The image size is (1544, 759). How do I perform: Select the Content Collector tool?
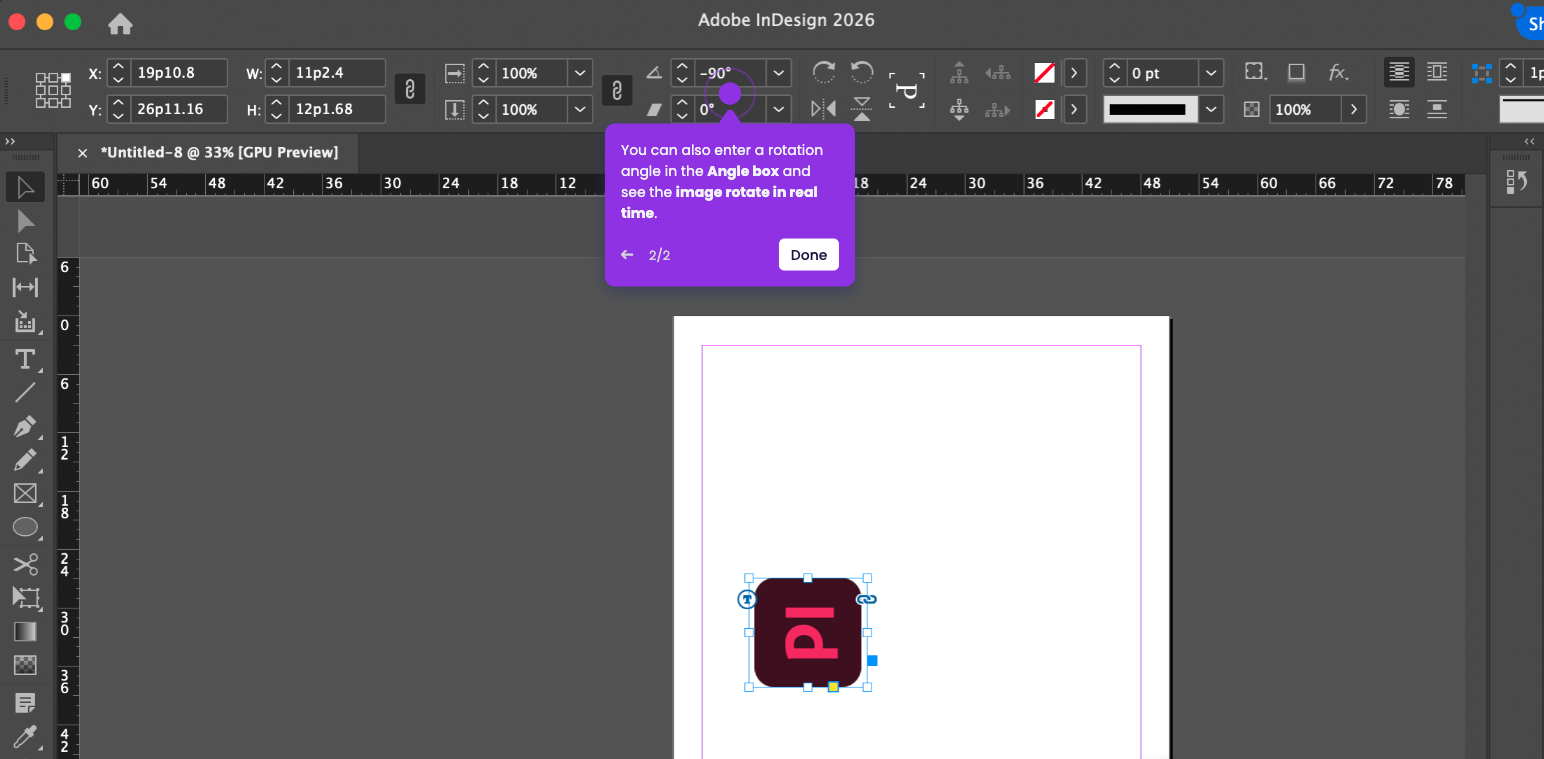[26, 323]
